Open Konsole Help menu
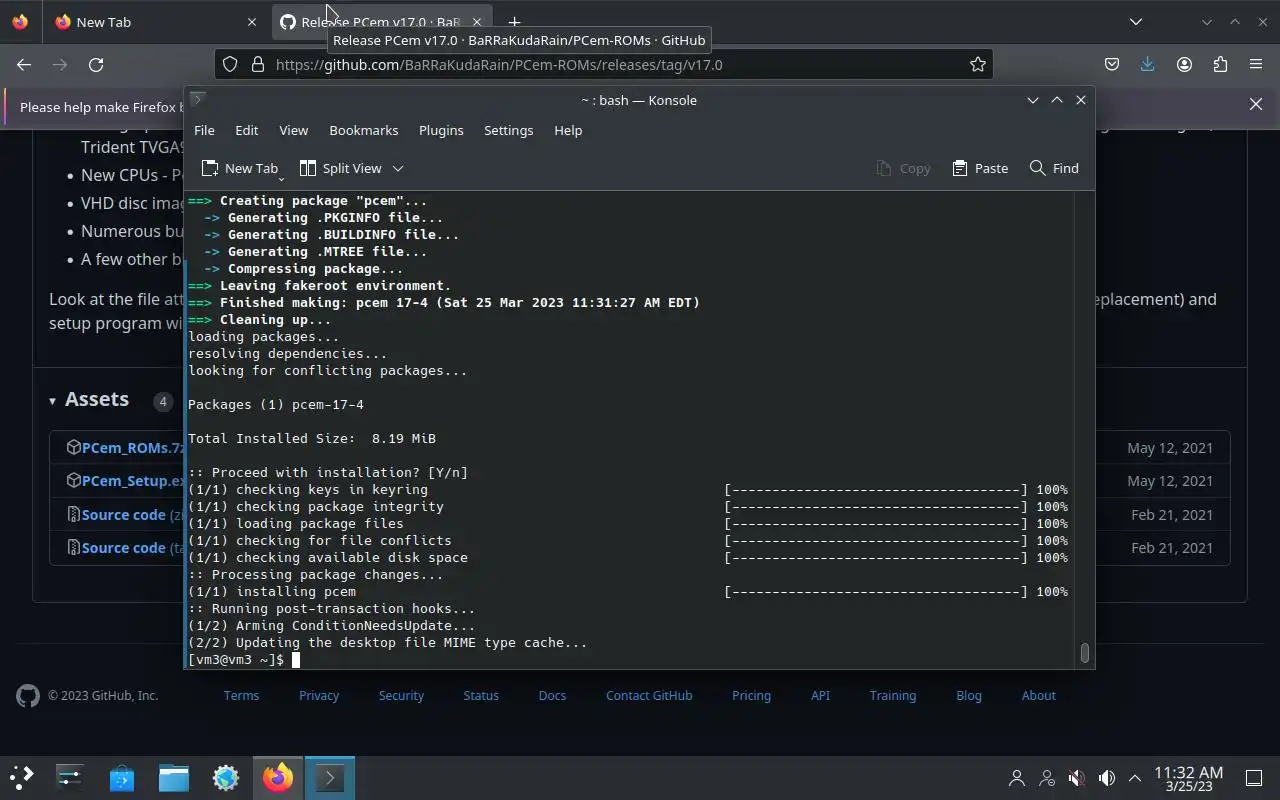This screenshot has height=800, width=1280. [568, 130]
